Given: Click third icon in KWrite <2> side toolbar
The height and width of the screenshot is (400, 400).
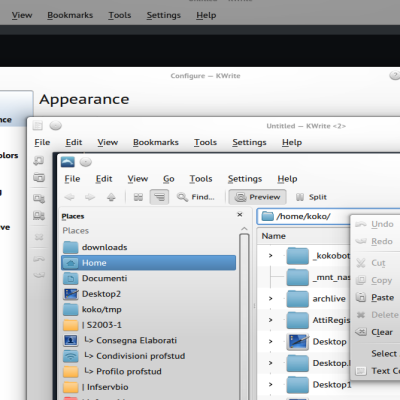Looking at the screenshot, I should pyautogui.click(x=39, y=199).
